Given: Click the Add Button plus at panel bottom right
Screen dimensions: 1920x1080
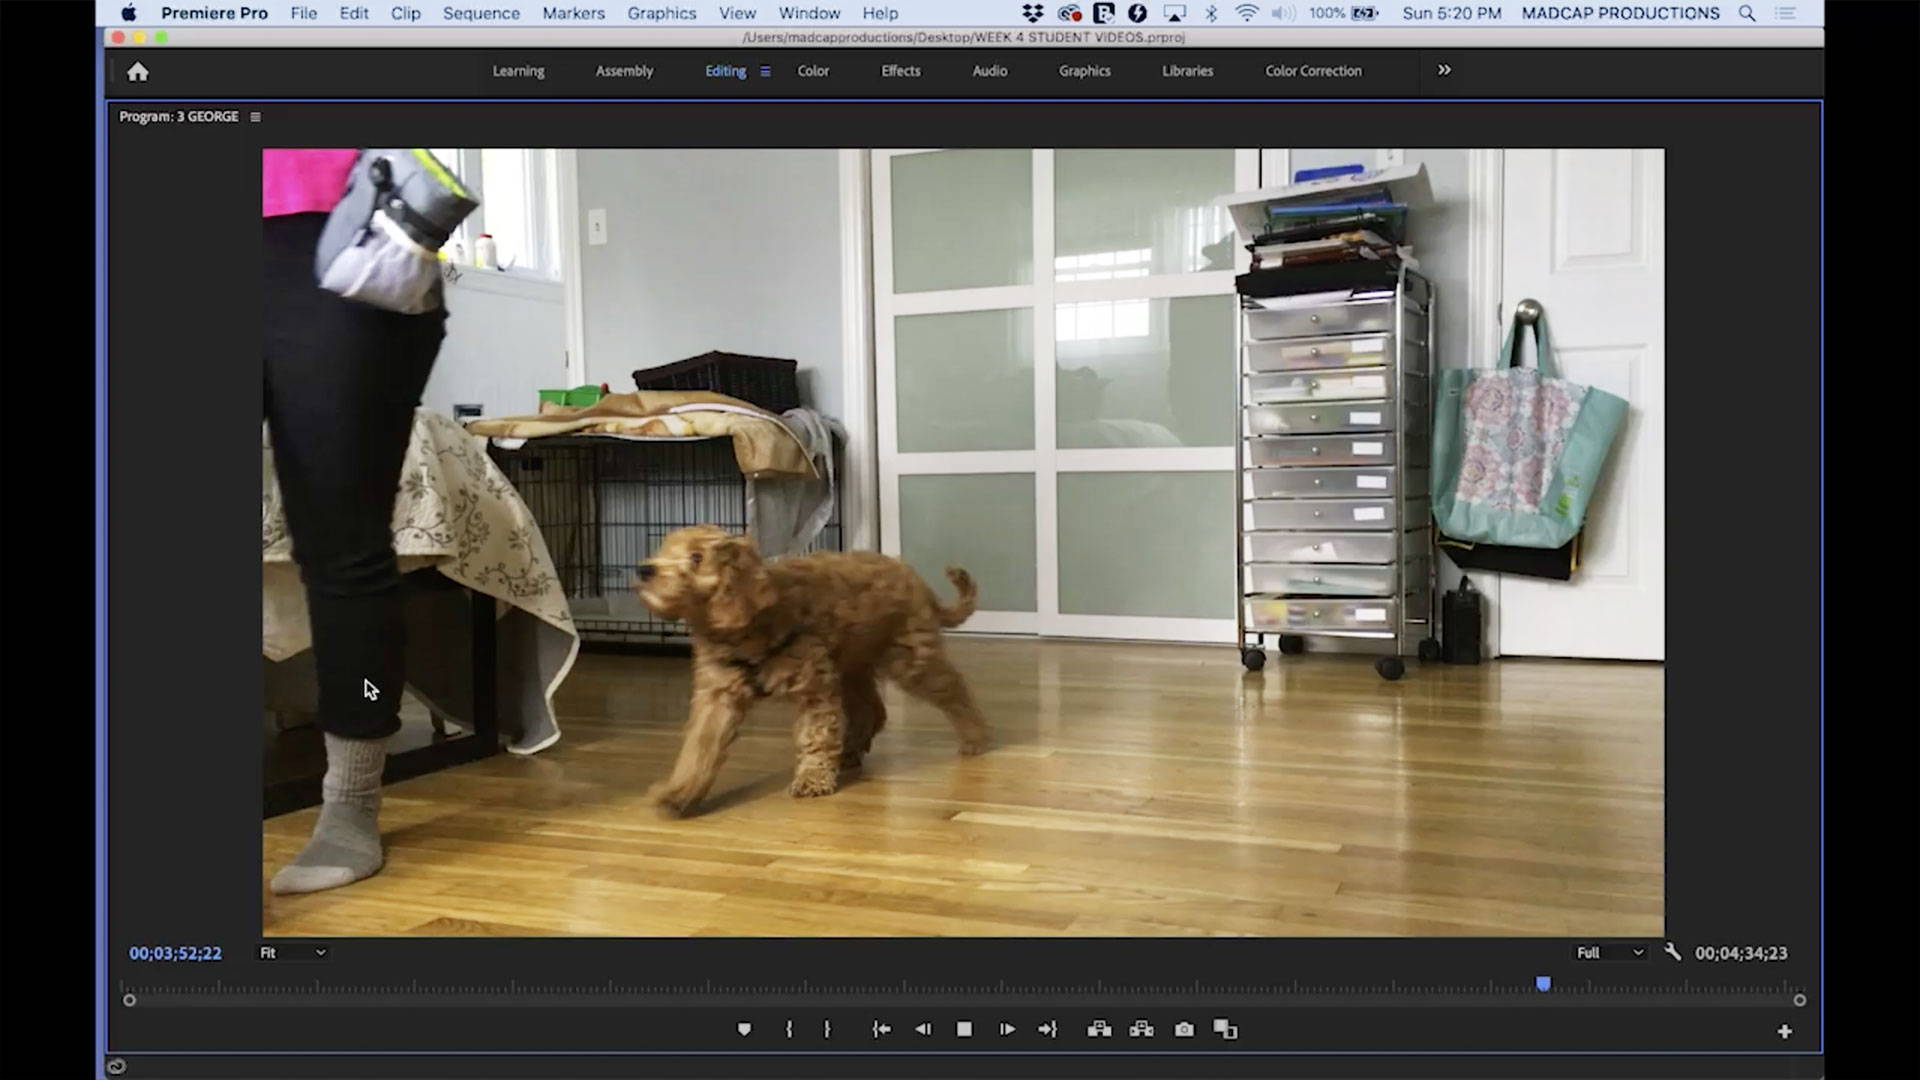Looking at the screenshot, I should pos(1784,1029).
